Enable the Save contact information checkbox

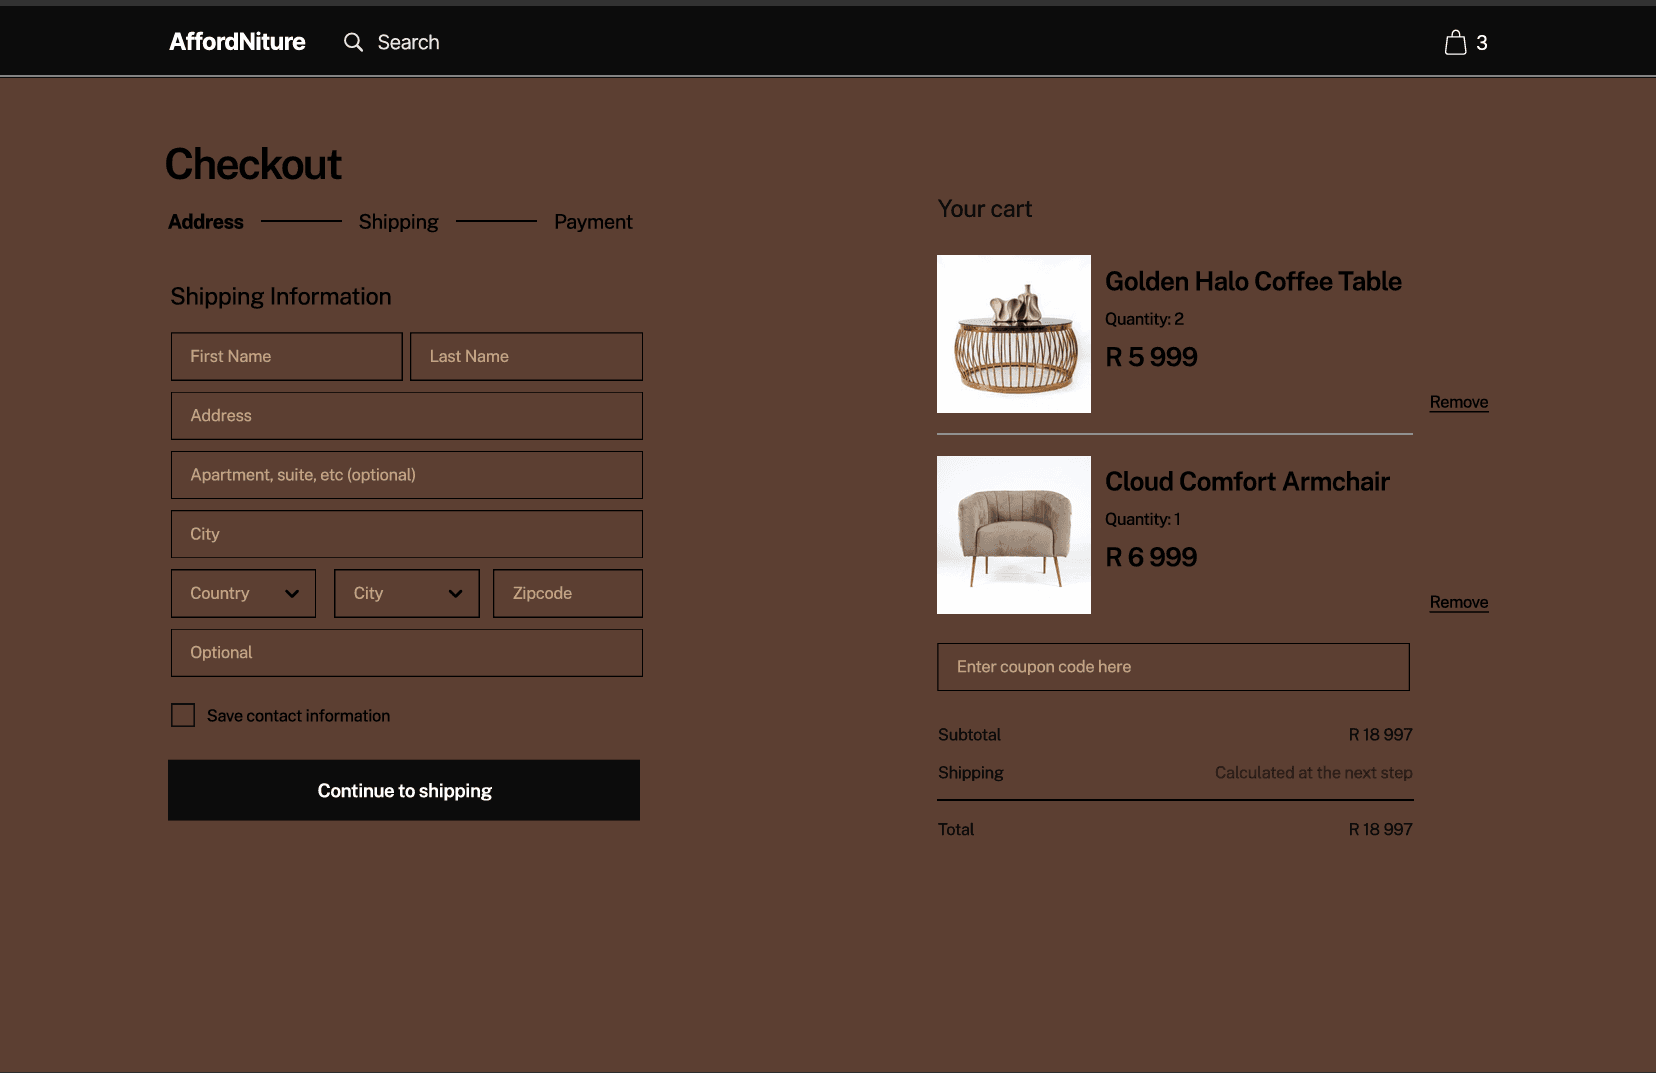(182, 714)
